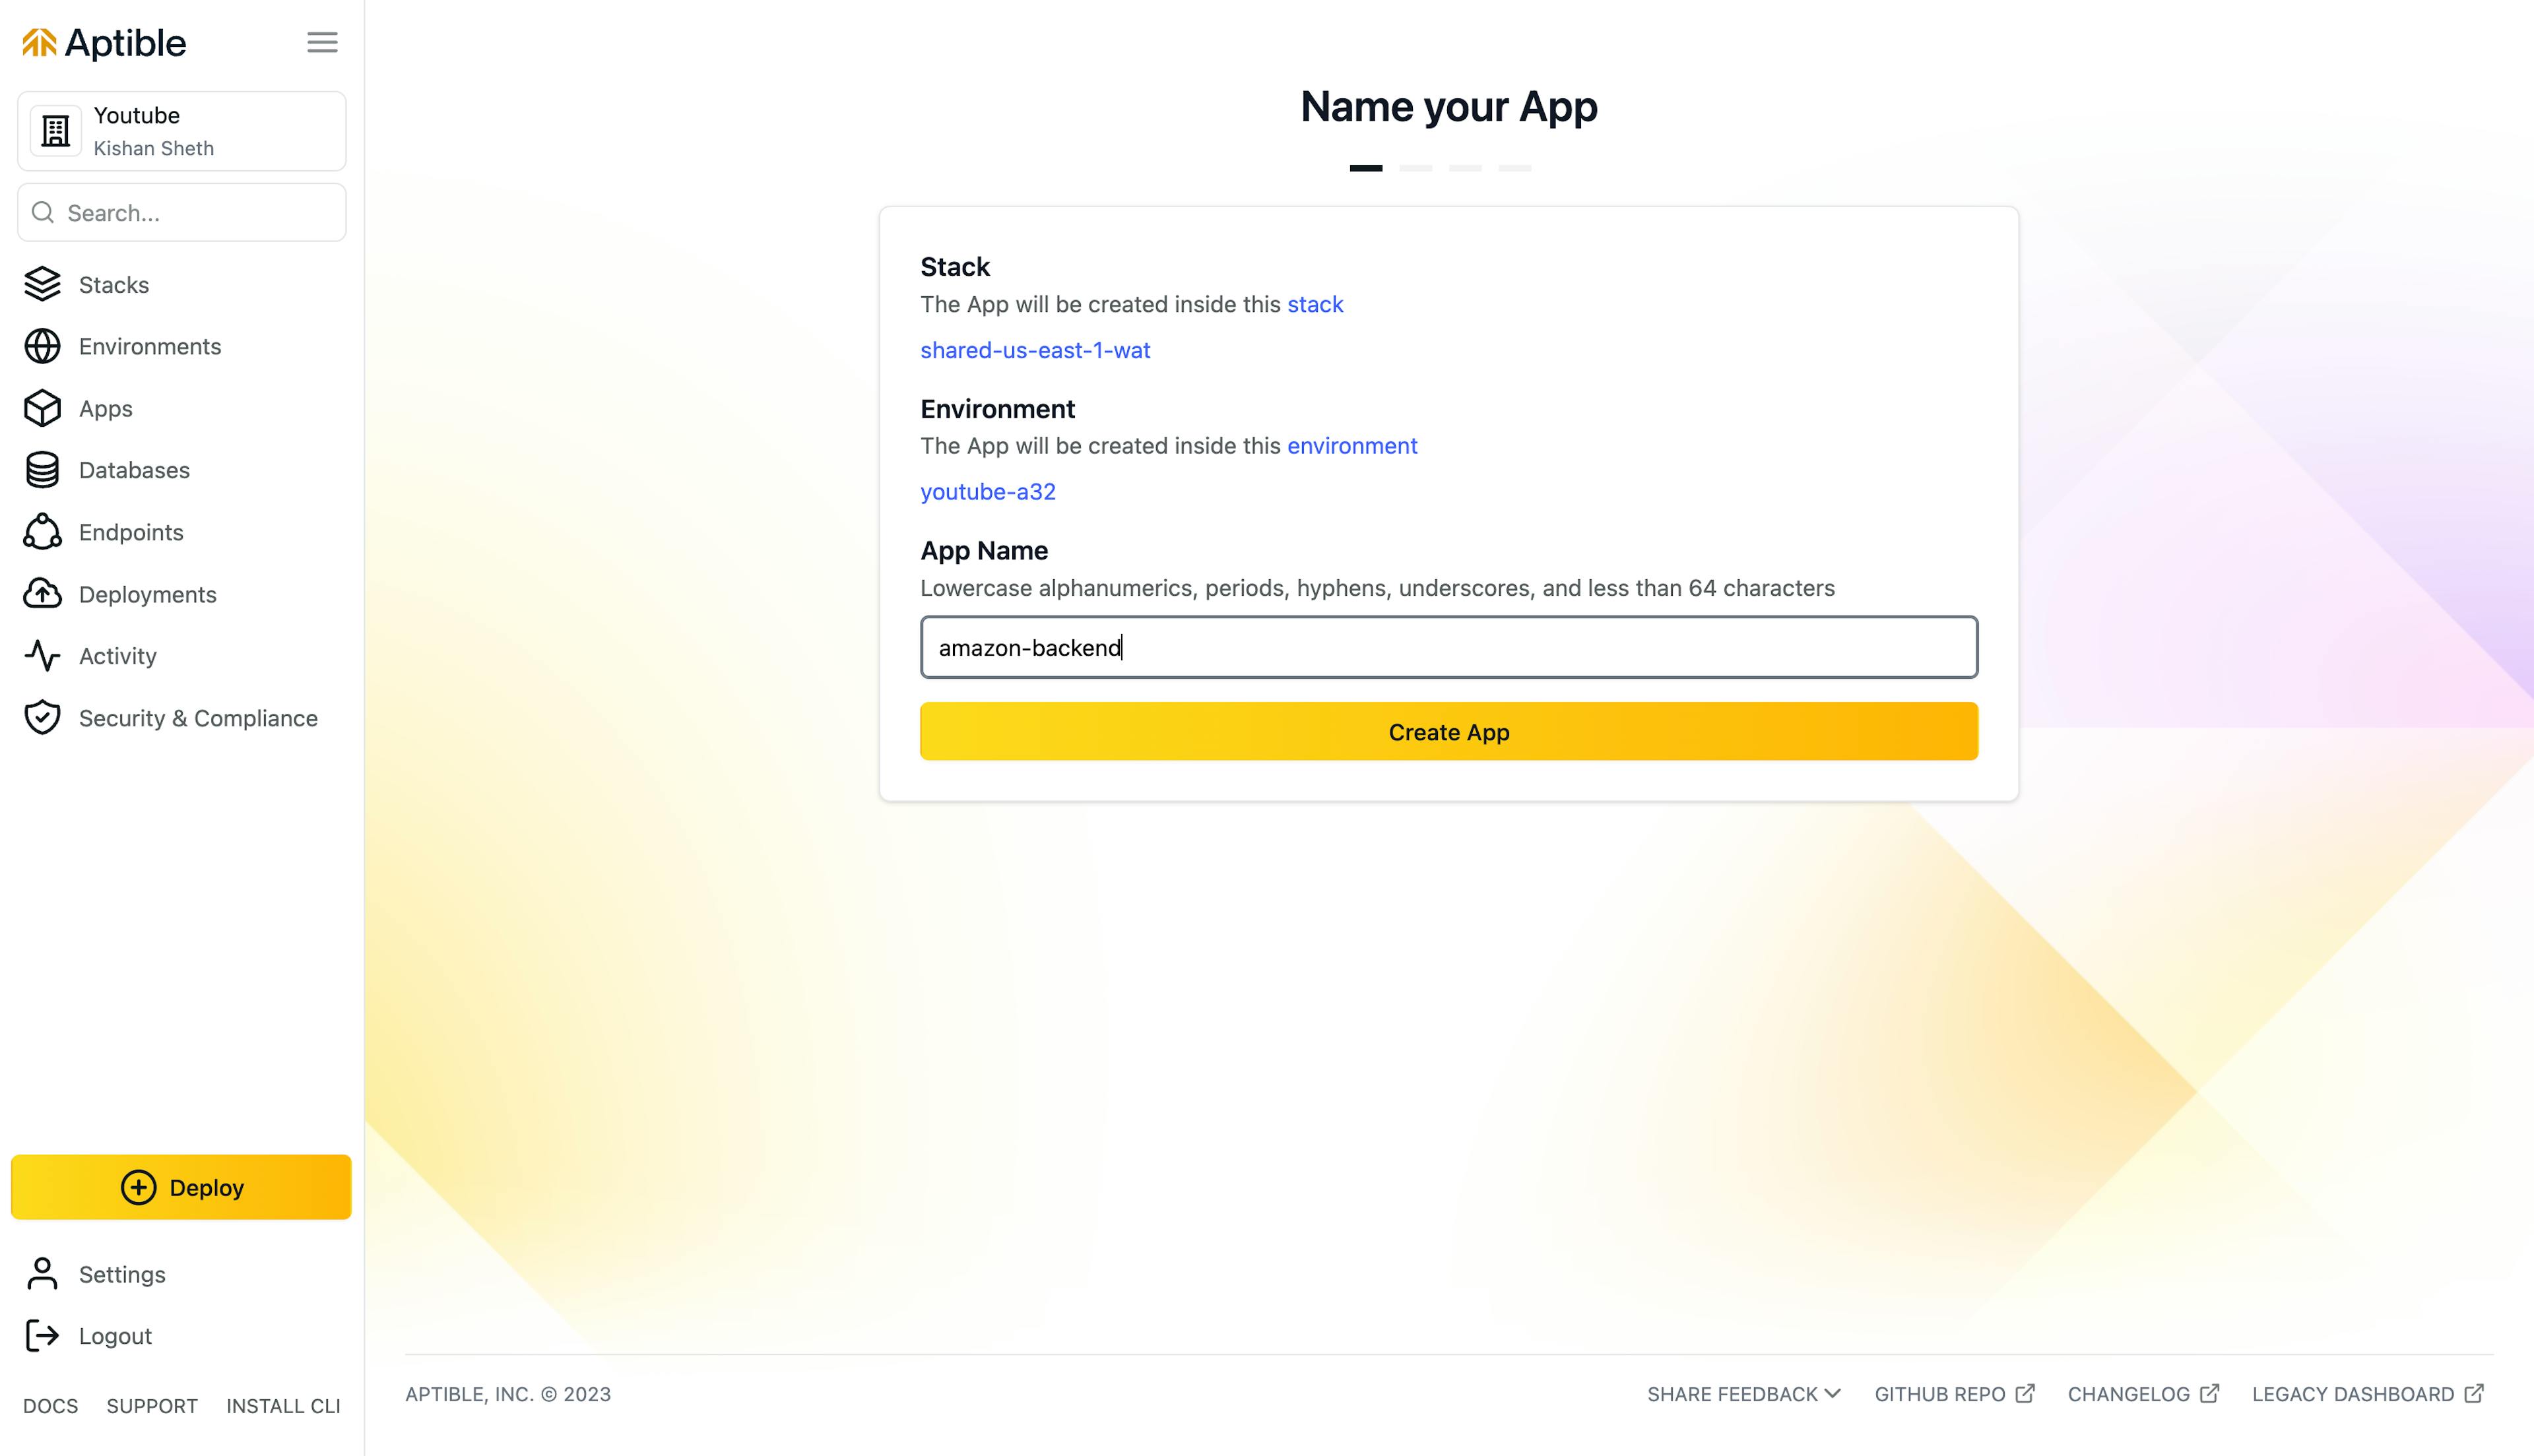Open the hamburger menu at top left
The height and width of the screenshot is (1456, 2534).
click(x=322, y=42)
